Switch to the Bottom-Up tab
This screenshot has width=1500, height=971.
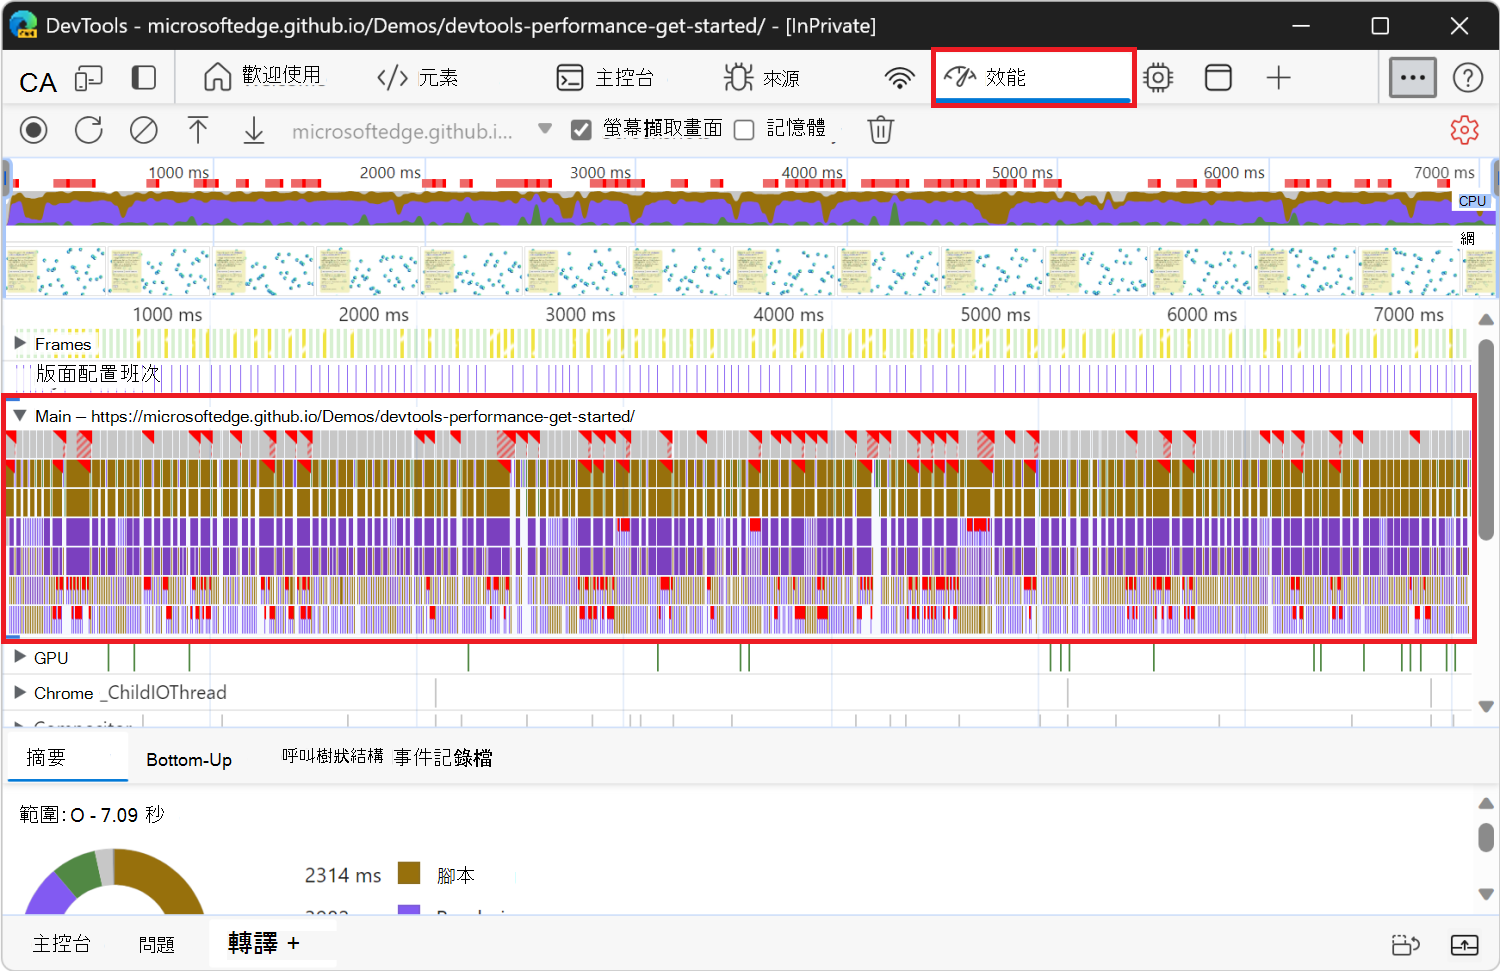[x=189, y=759]
